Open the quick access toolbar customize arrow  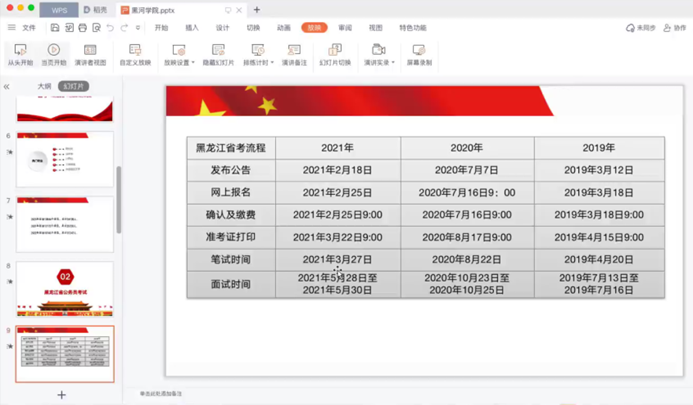tap(138, 28)
